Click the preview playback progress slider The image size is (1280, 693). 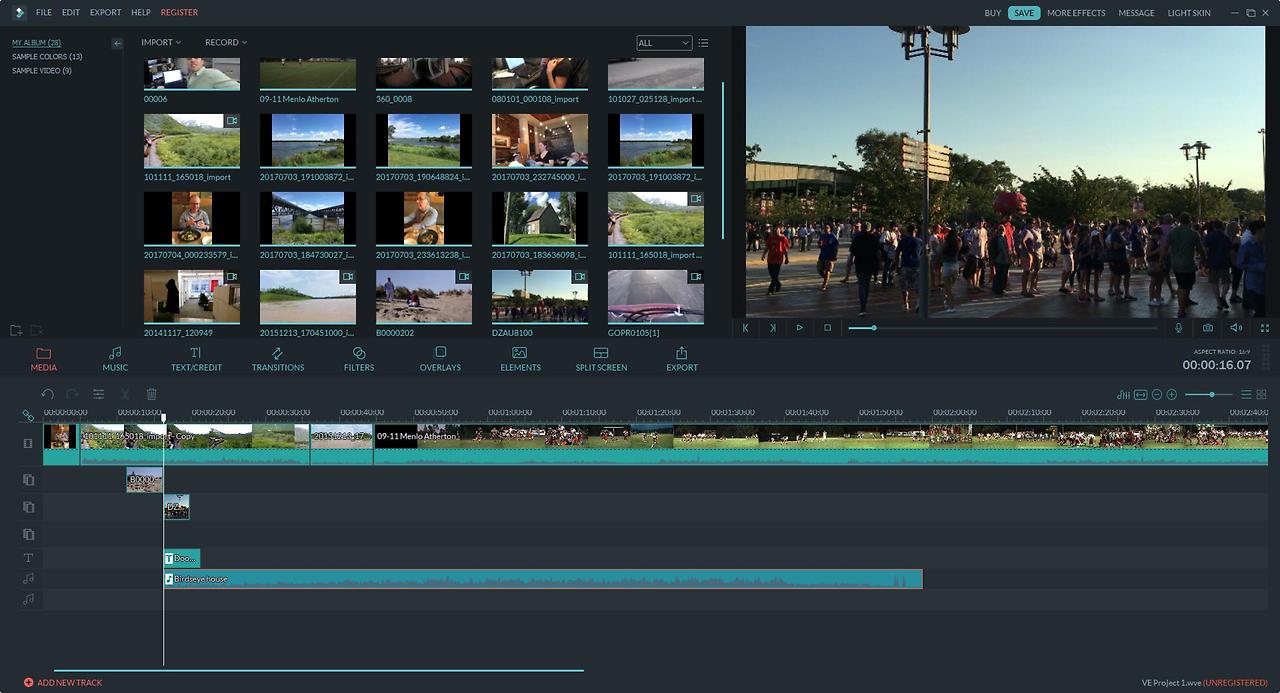pyautogui.click(x=1003, y=328)
